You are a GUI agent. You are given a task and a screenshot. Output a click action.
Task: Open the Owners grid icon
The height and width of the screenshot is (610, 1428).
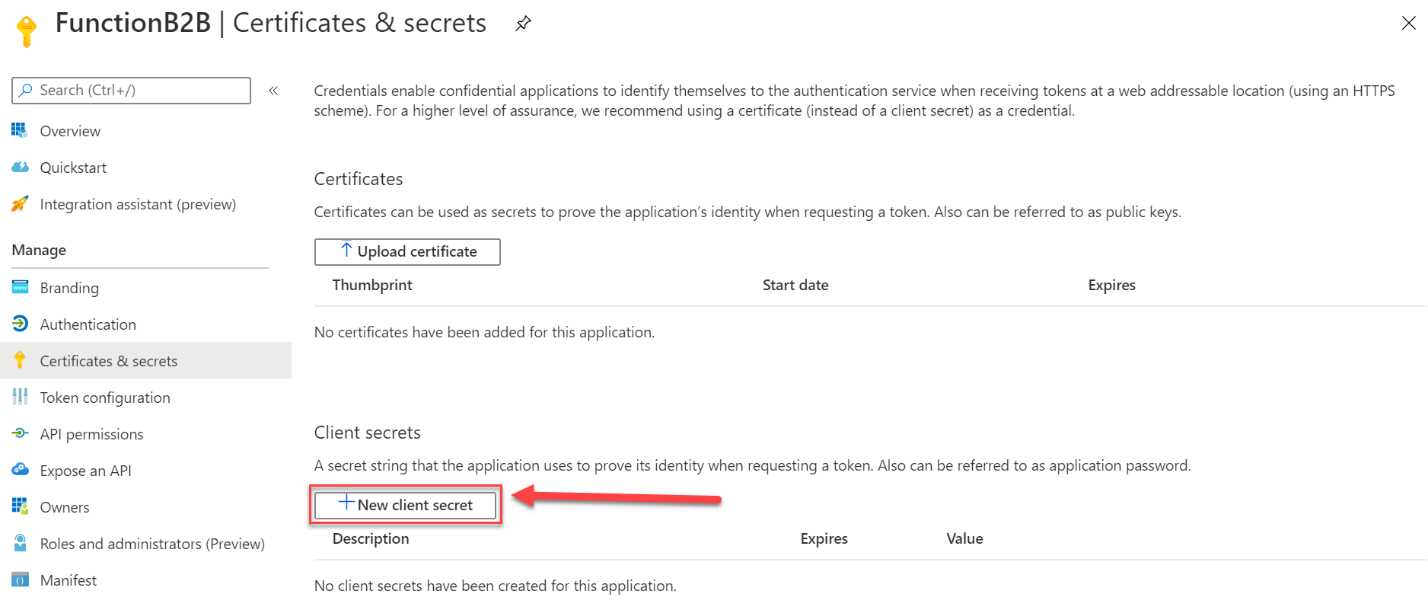coord(20,507)
